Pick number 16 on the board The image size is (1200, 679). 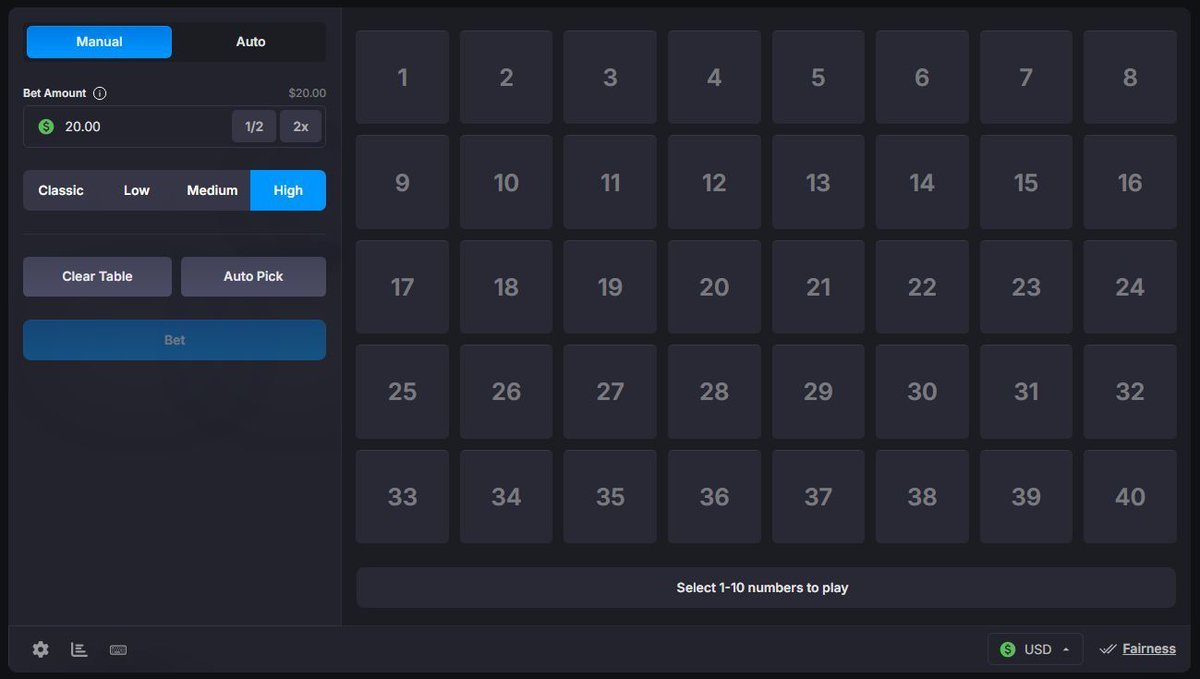1130,182
